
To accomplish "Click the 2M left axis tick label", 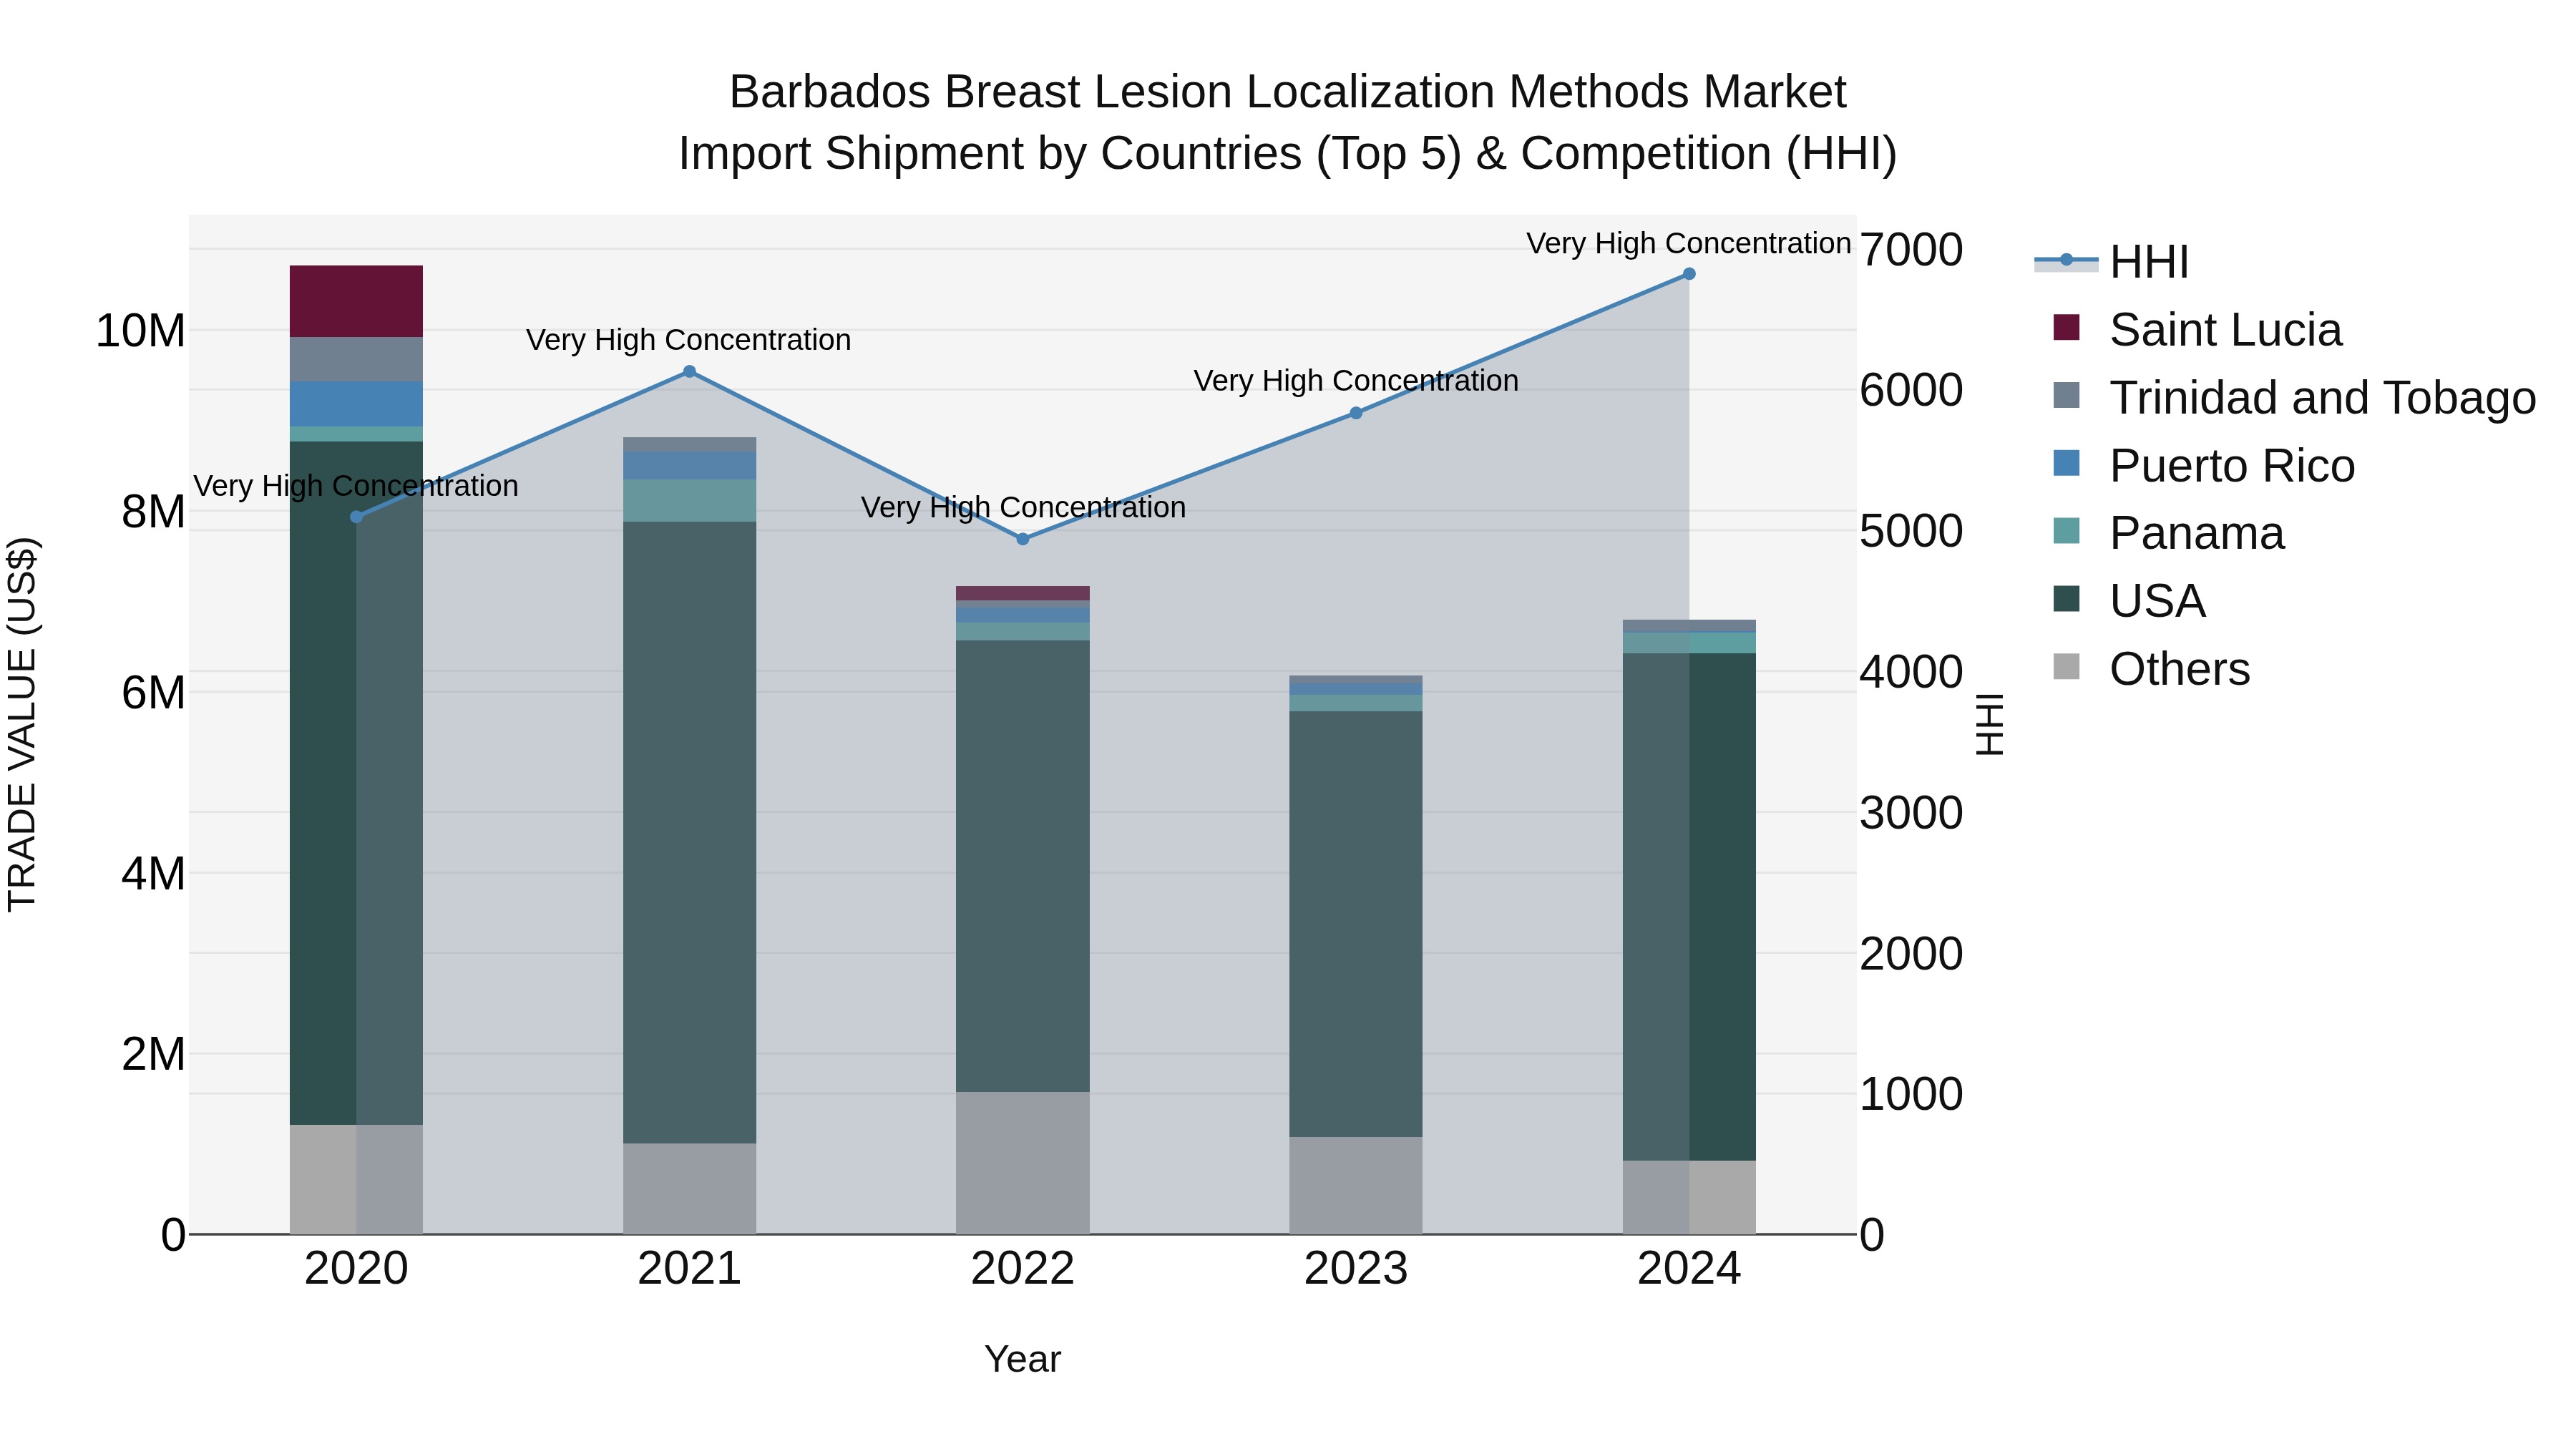I will 153,1054.
